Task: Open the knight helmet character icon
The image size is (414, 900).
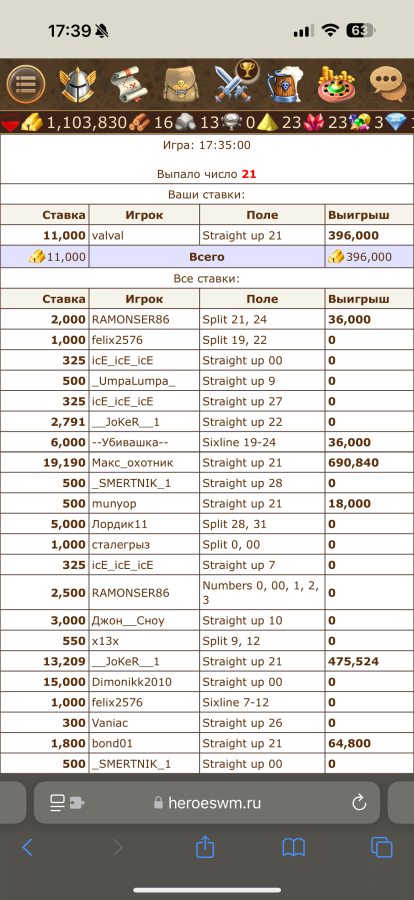Action: (78, 84)
